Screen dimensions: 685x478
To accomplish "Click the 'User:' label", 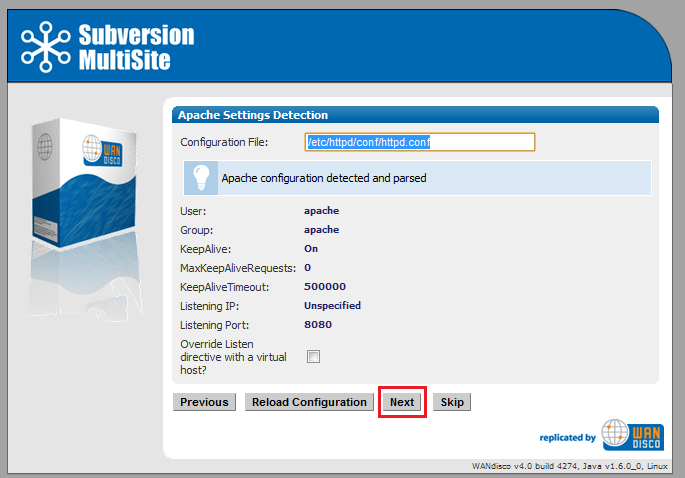I will (193, 211).
